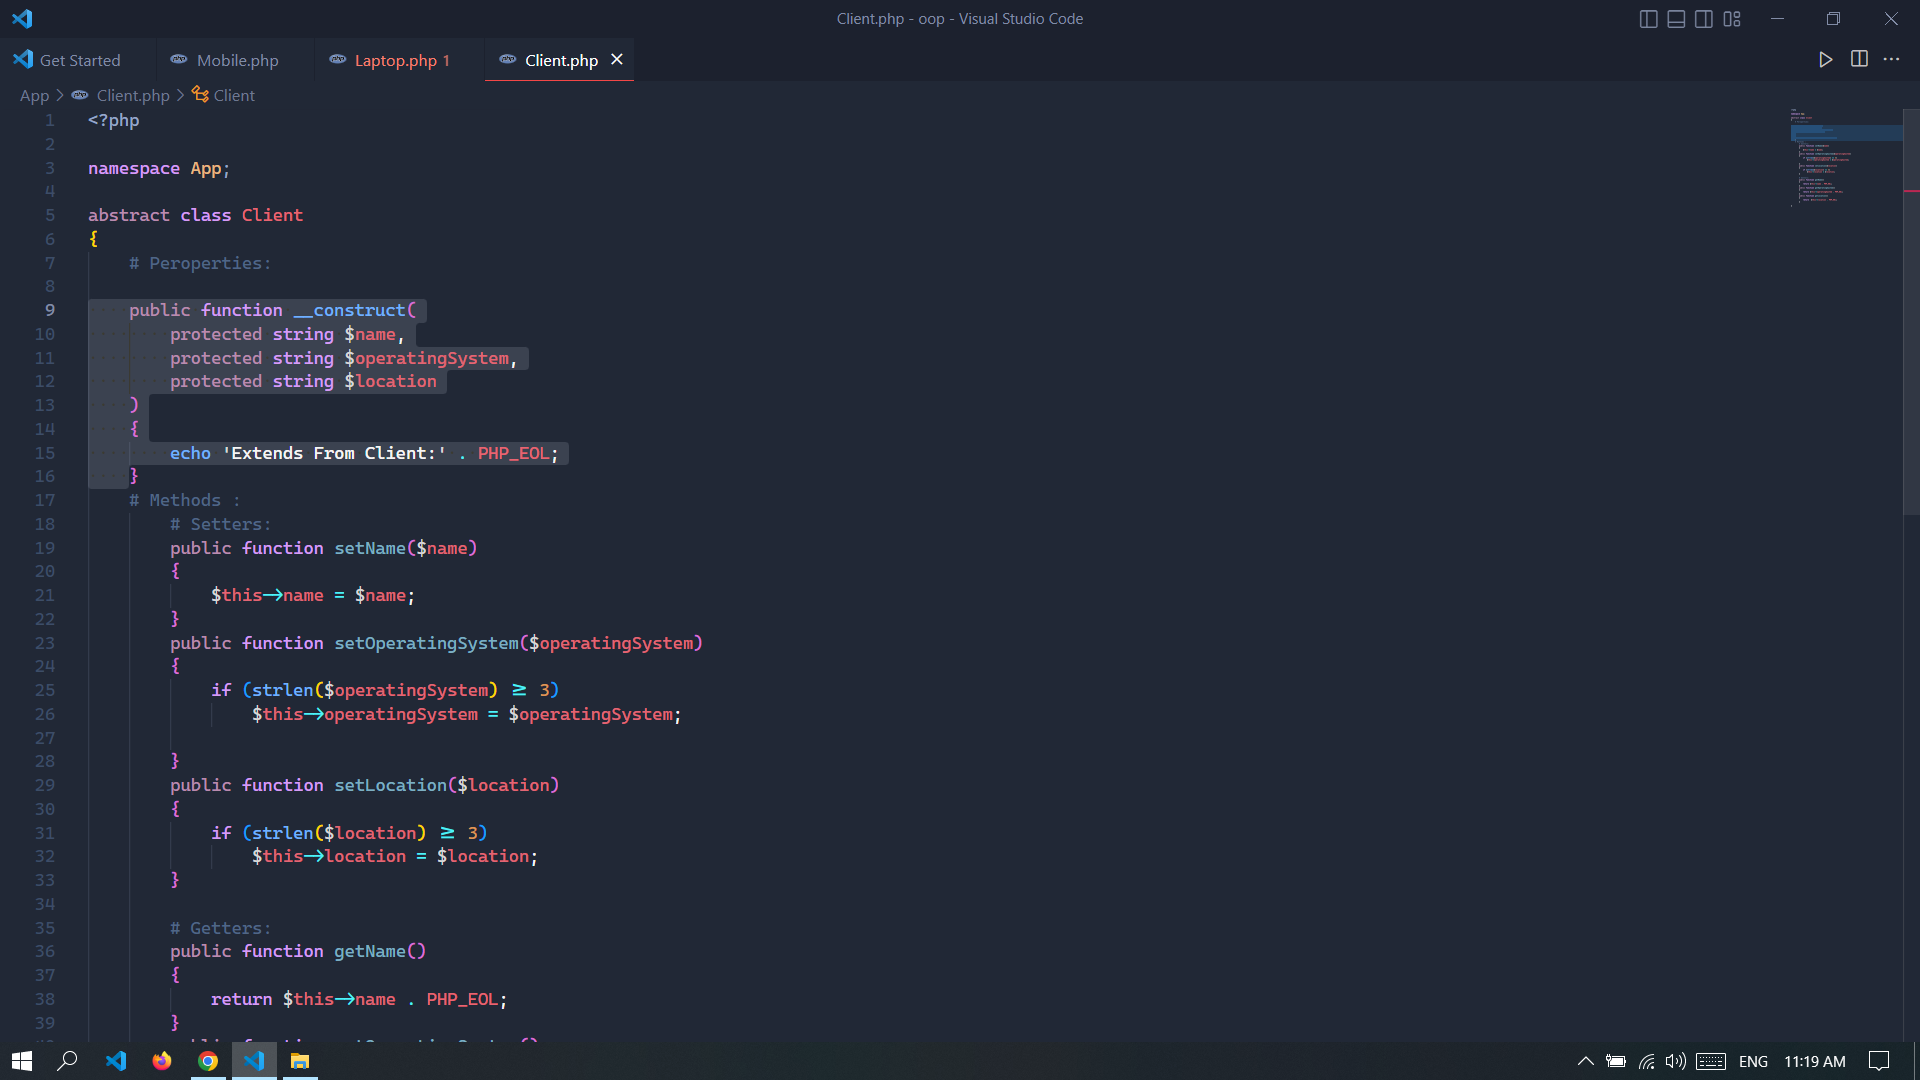This screenshot has height=1080, width=1920.
Task: Toggle secondary side bar layout icon
Action: click(1704, 19)
